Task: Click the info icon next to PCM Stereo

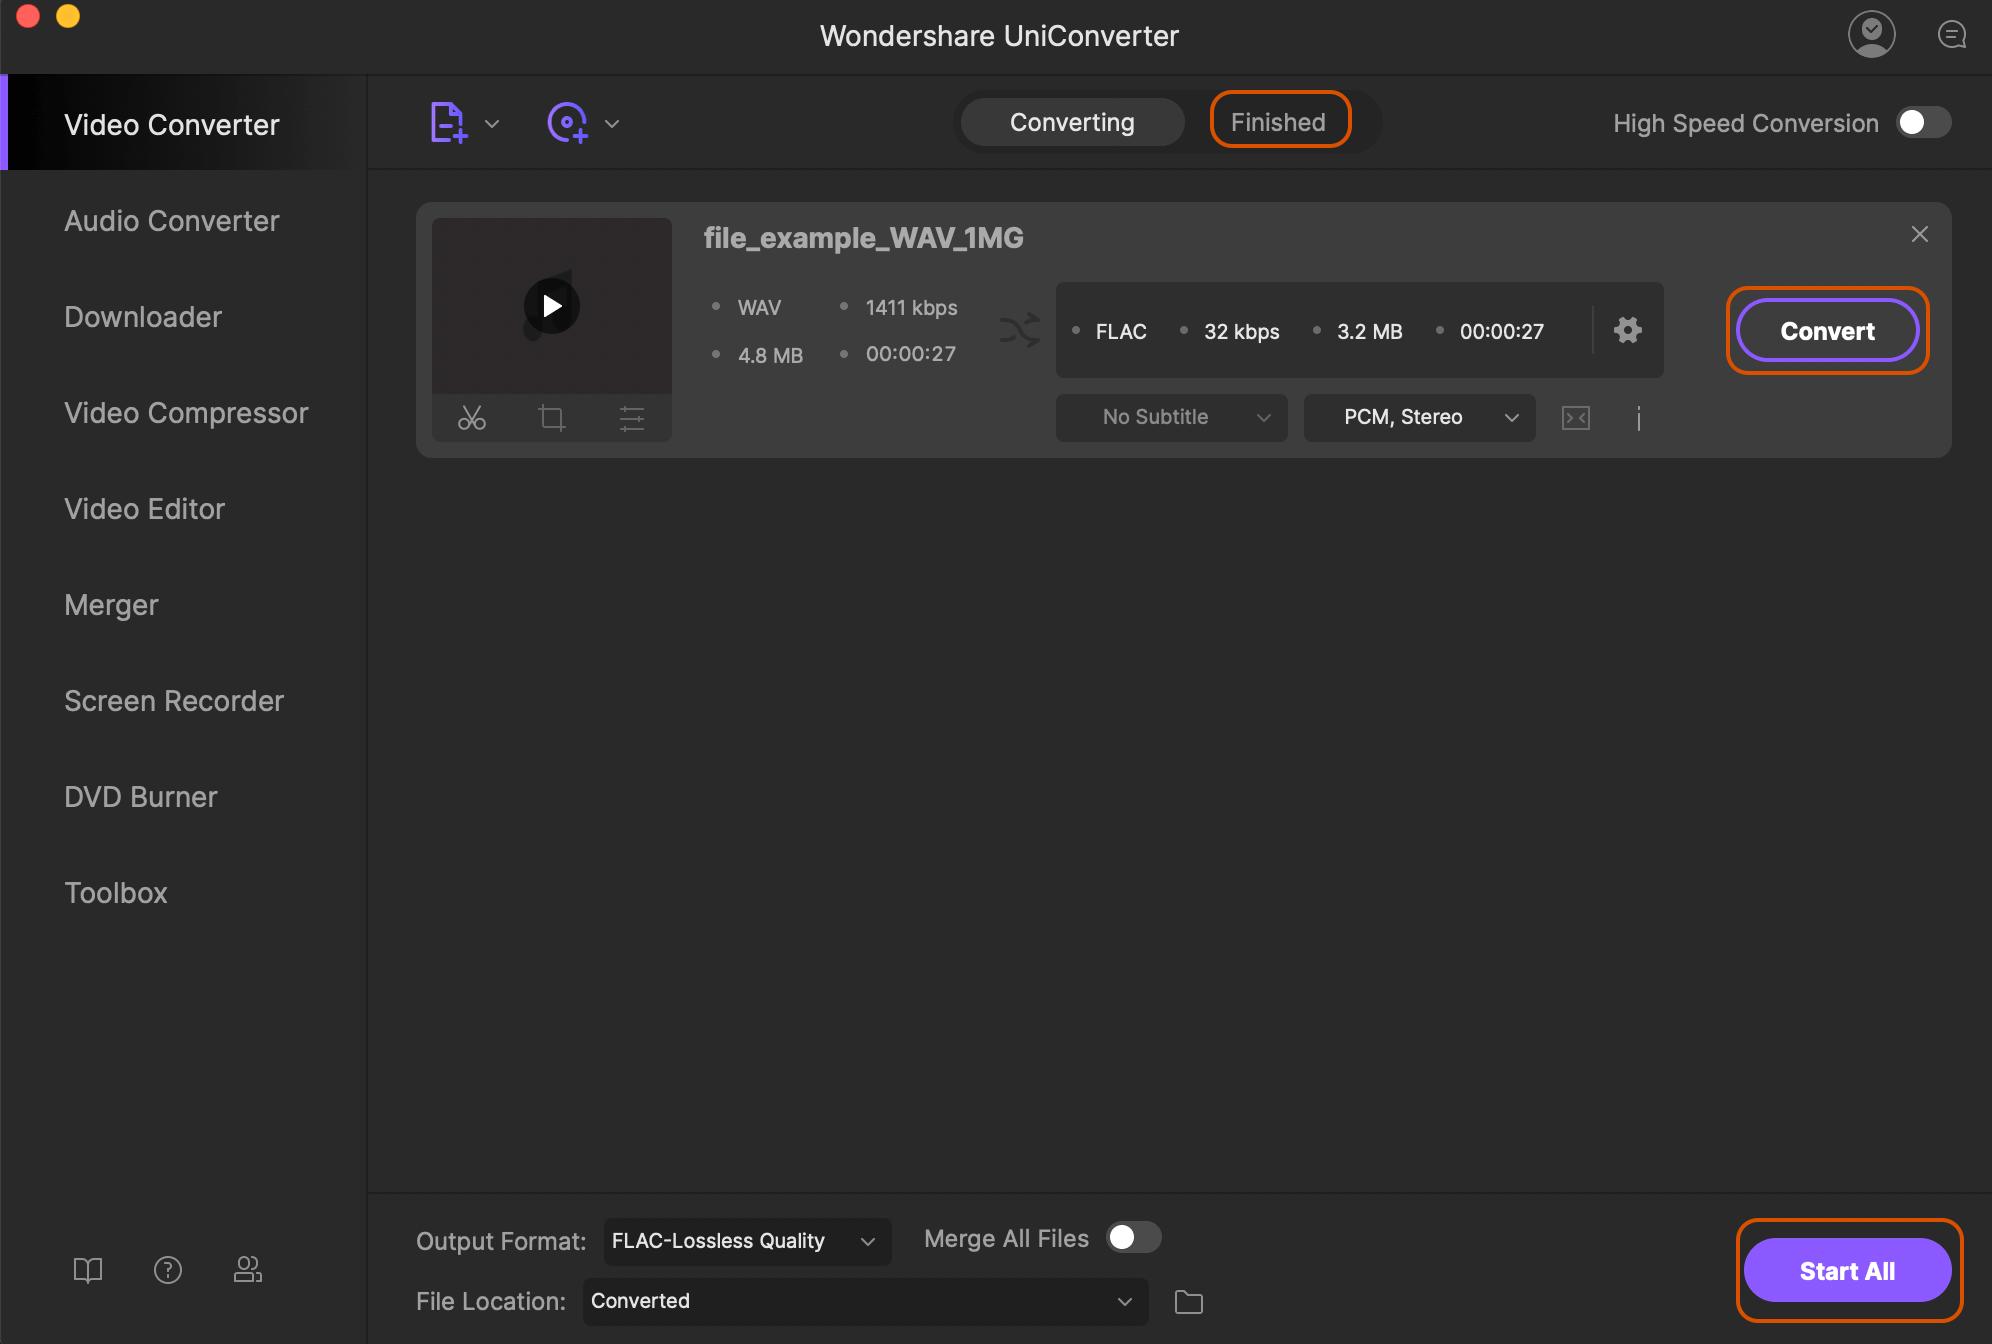Action: coord(1642,418)
